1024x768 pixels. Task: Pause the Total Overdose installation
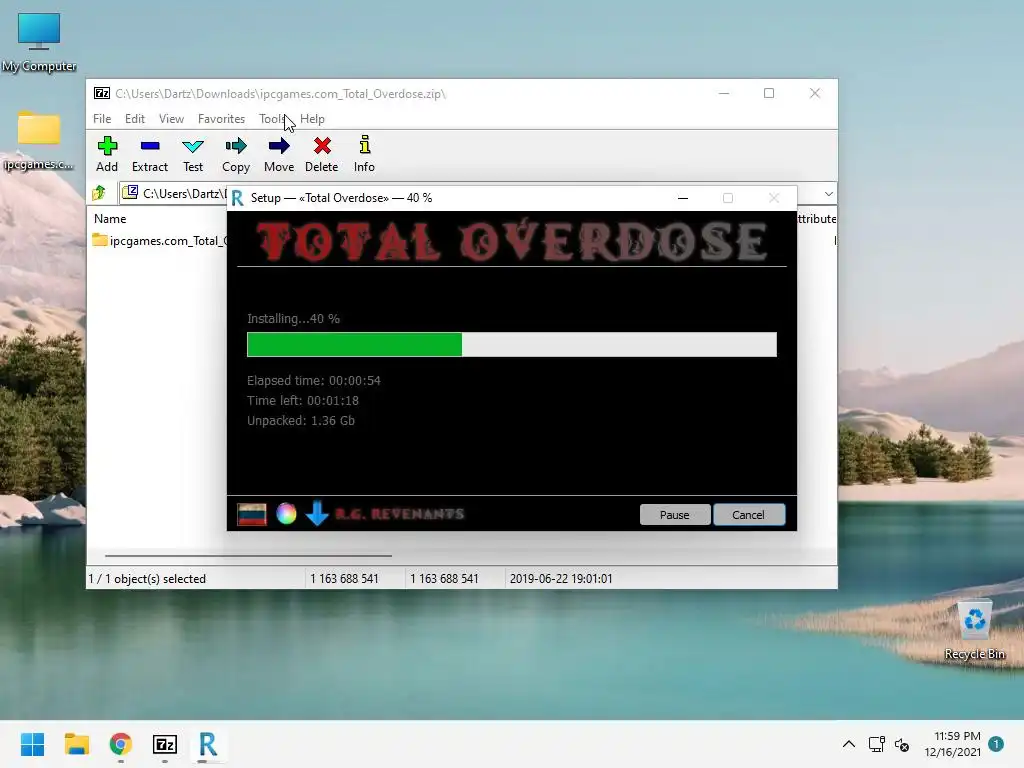pos(675,515)
